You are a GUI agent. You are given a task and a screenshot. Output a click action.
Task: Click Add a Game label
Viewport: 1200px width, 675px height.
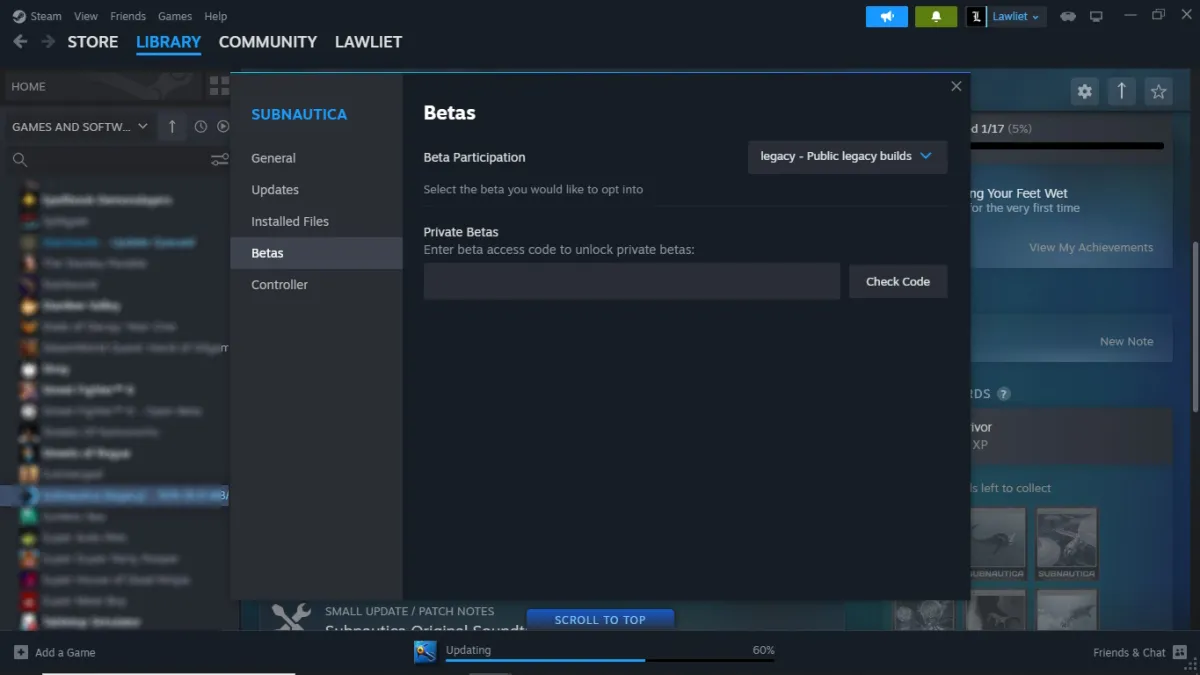tap(65, 652)
